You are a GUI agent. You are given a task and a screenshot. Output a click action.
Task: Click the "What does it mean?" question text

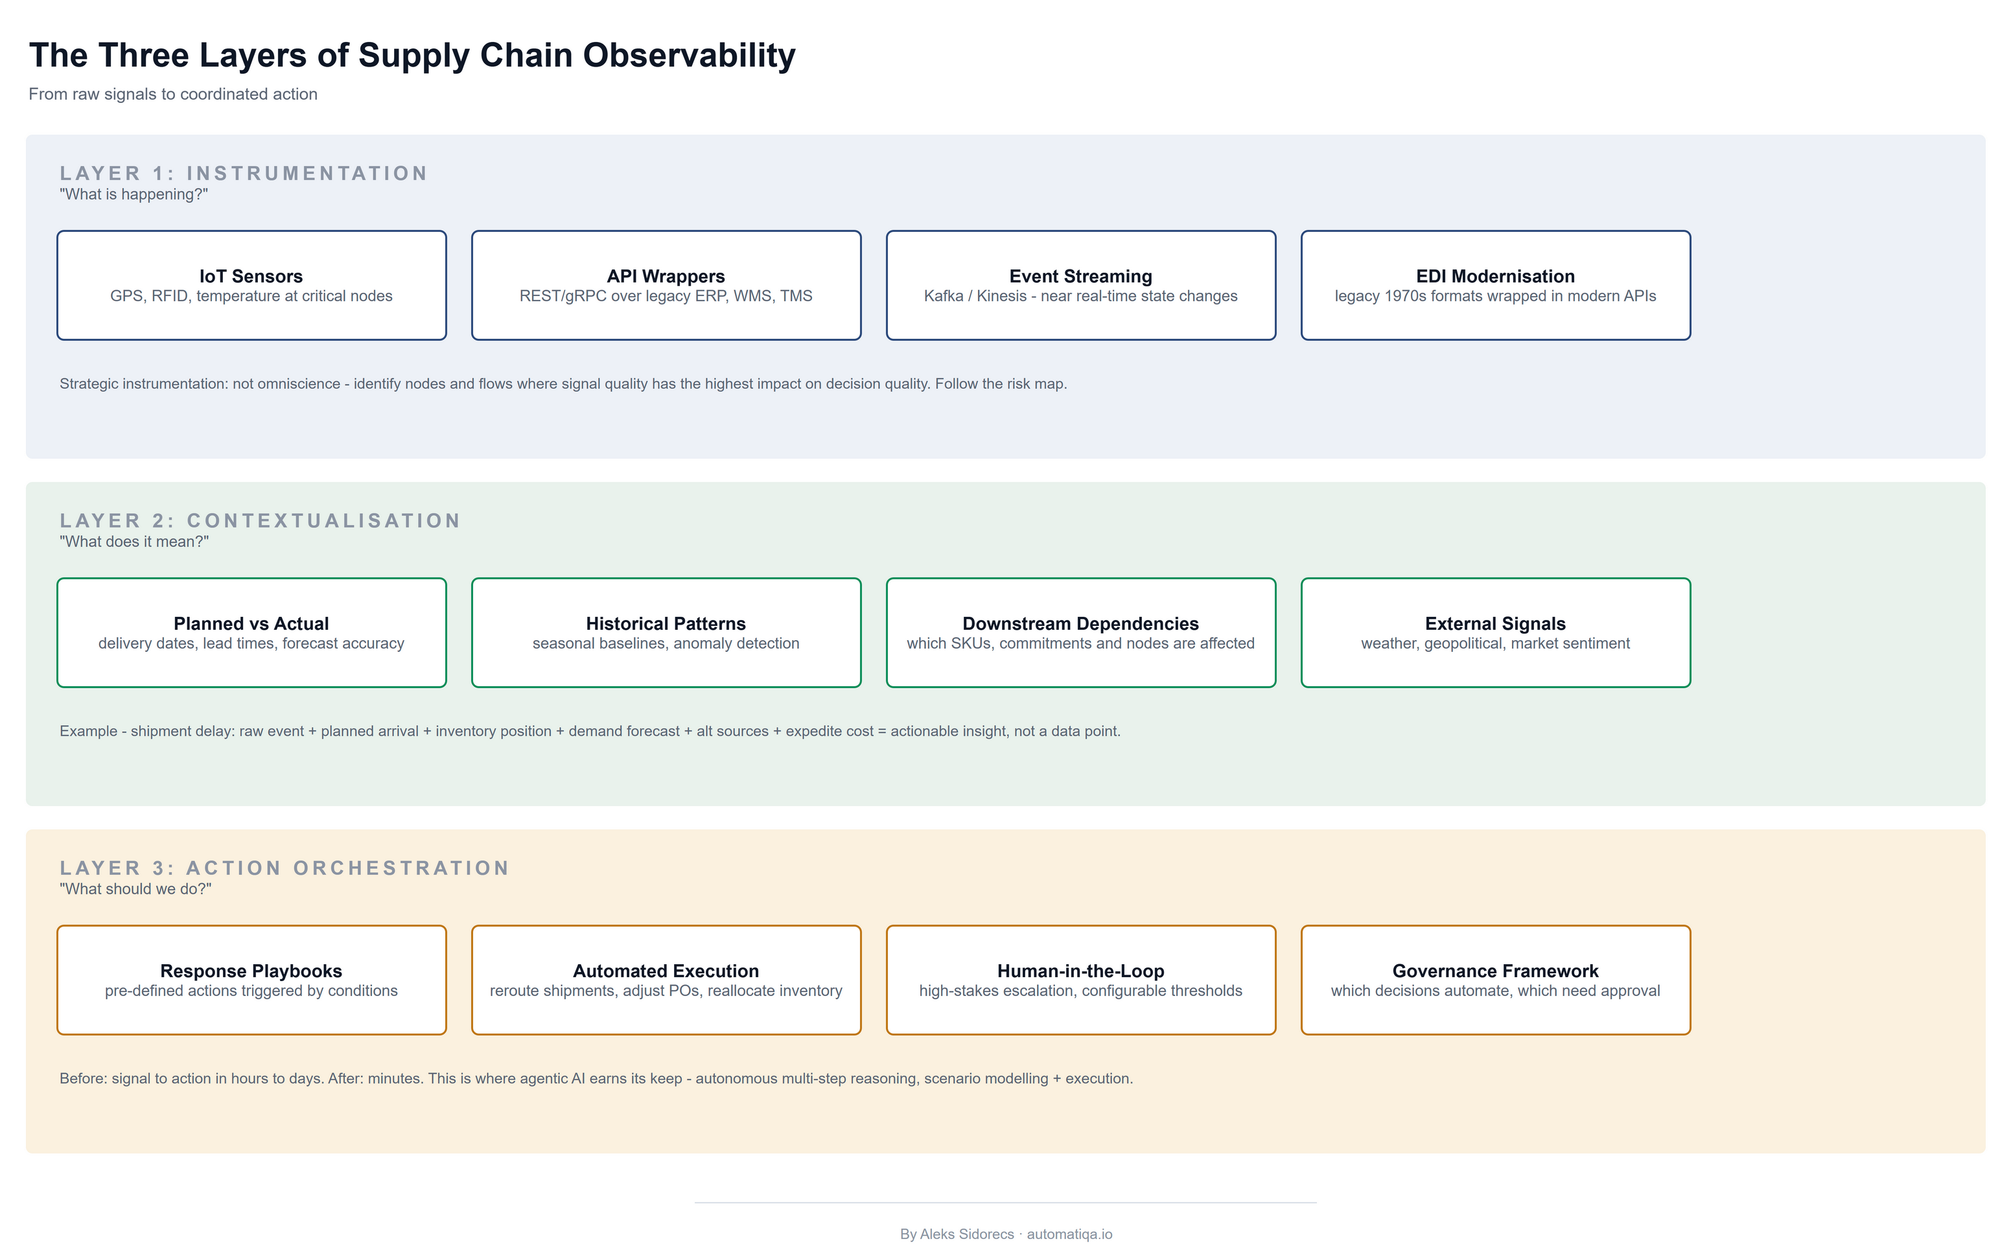pyautogui.click(x=134, y=542)
